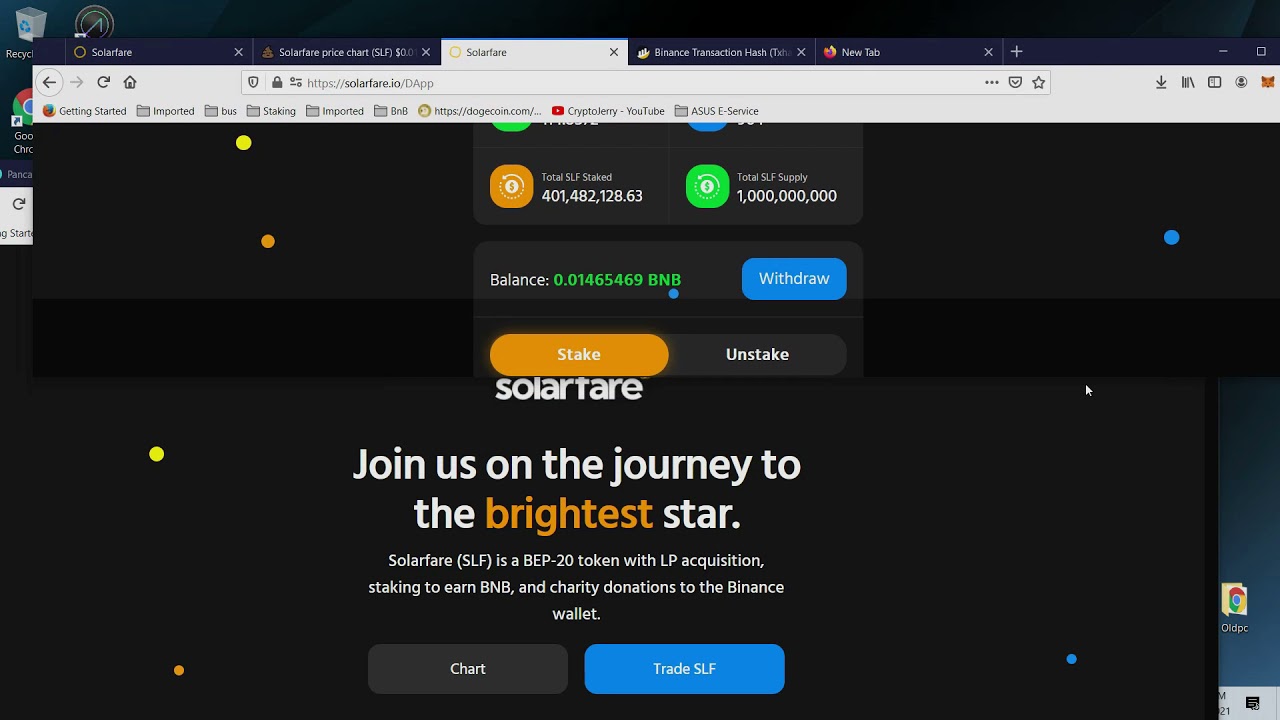This screenshot has width=1280, height=720.
Task: Click the Trade SLF button
Action: coord(685,669)
